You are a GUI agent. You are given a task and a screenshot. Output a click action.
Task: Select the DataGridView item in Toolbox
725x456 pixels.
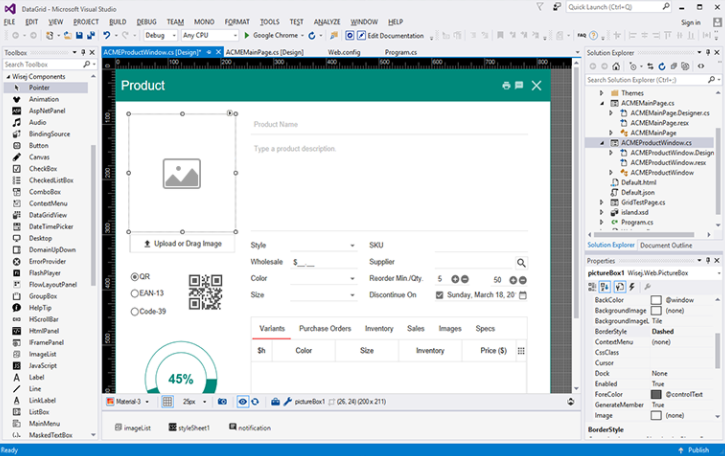coord(47,215)
